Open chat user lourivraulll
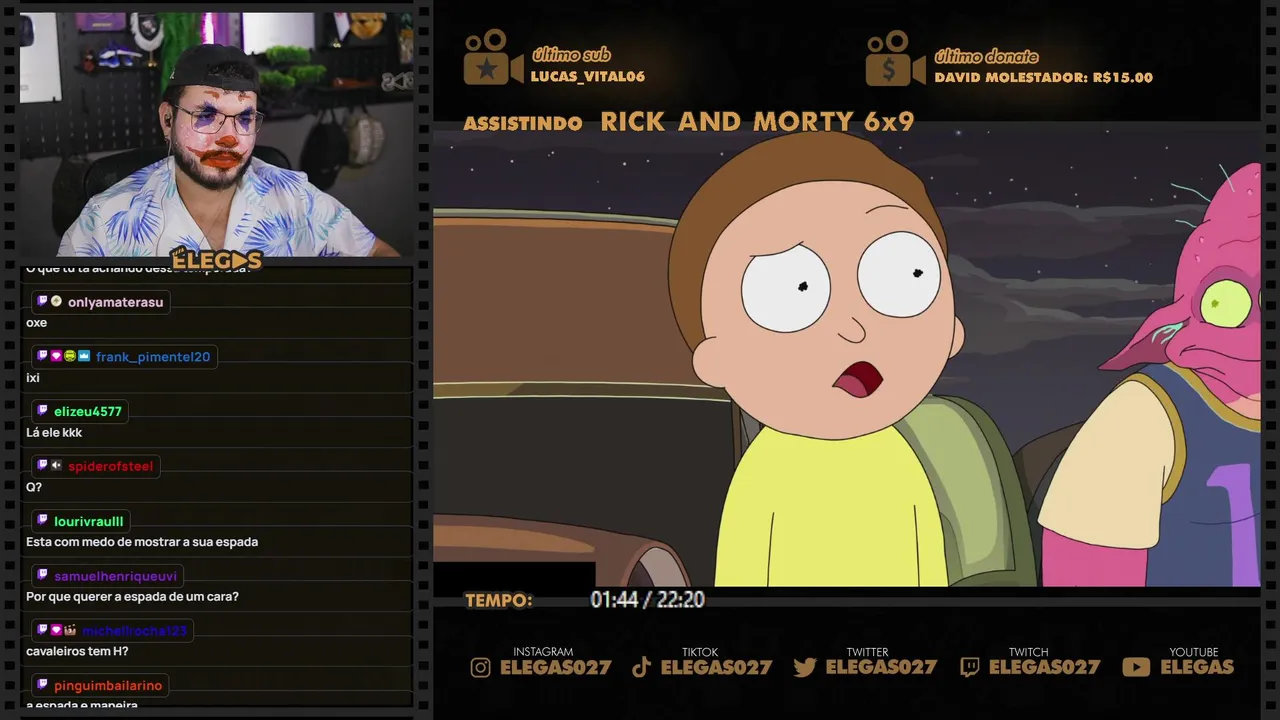1280x720 pixels. [89, 521]
